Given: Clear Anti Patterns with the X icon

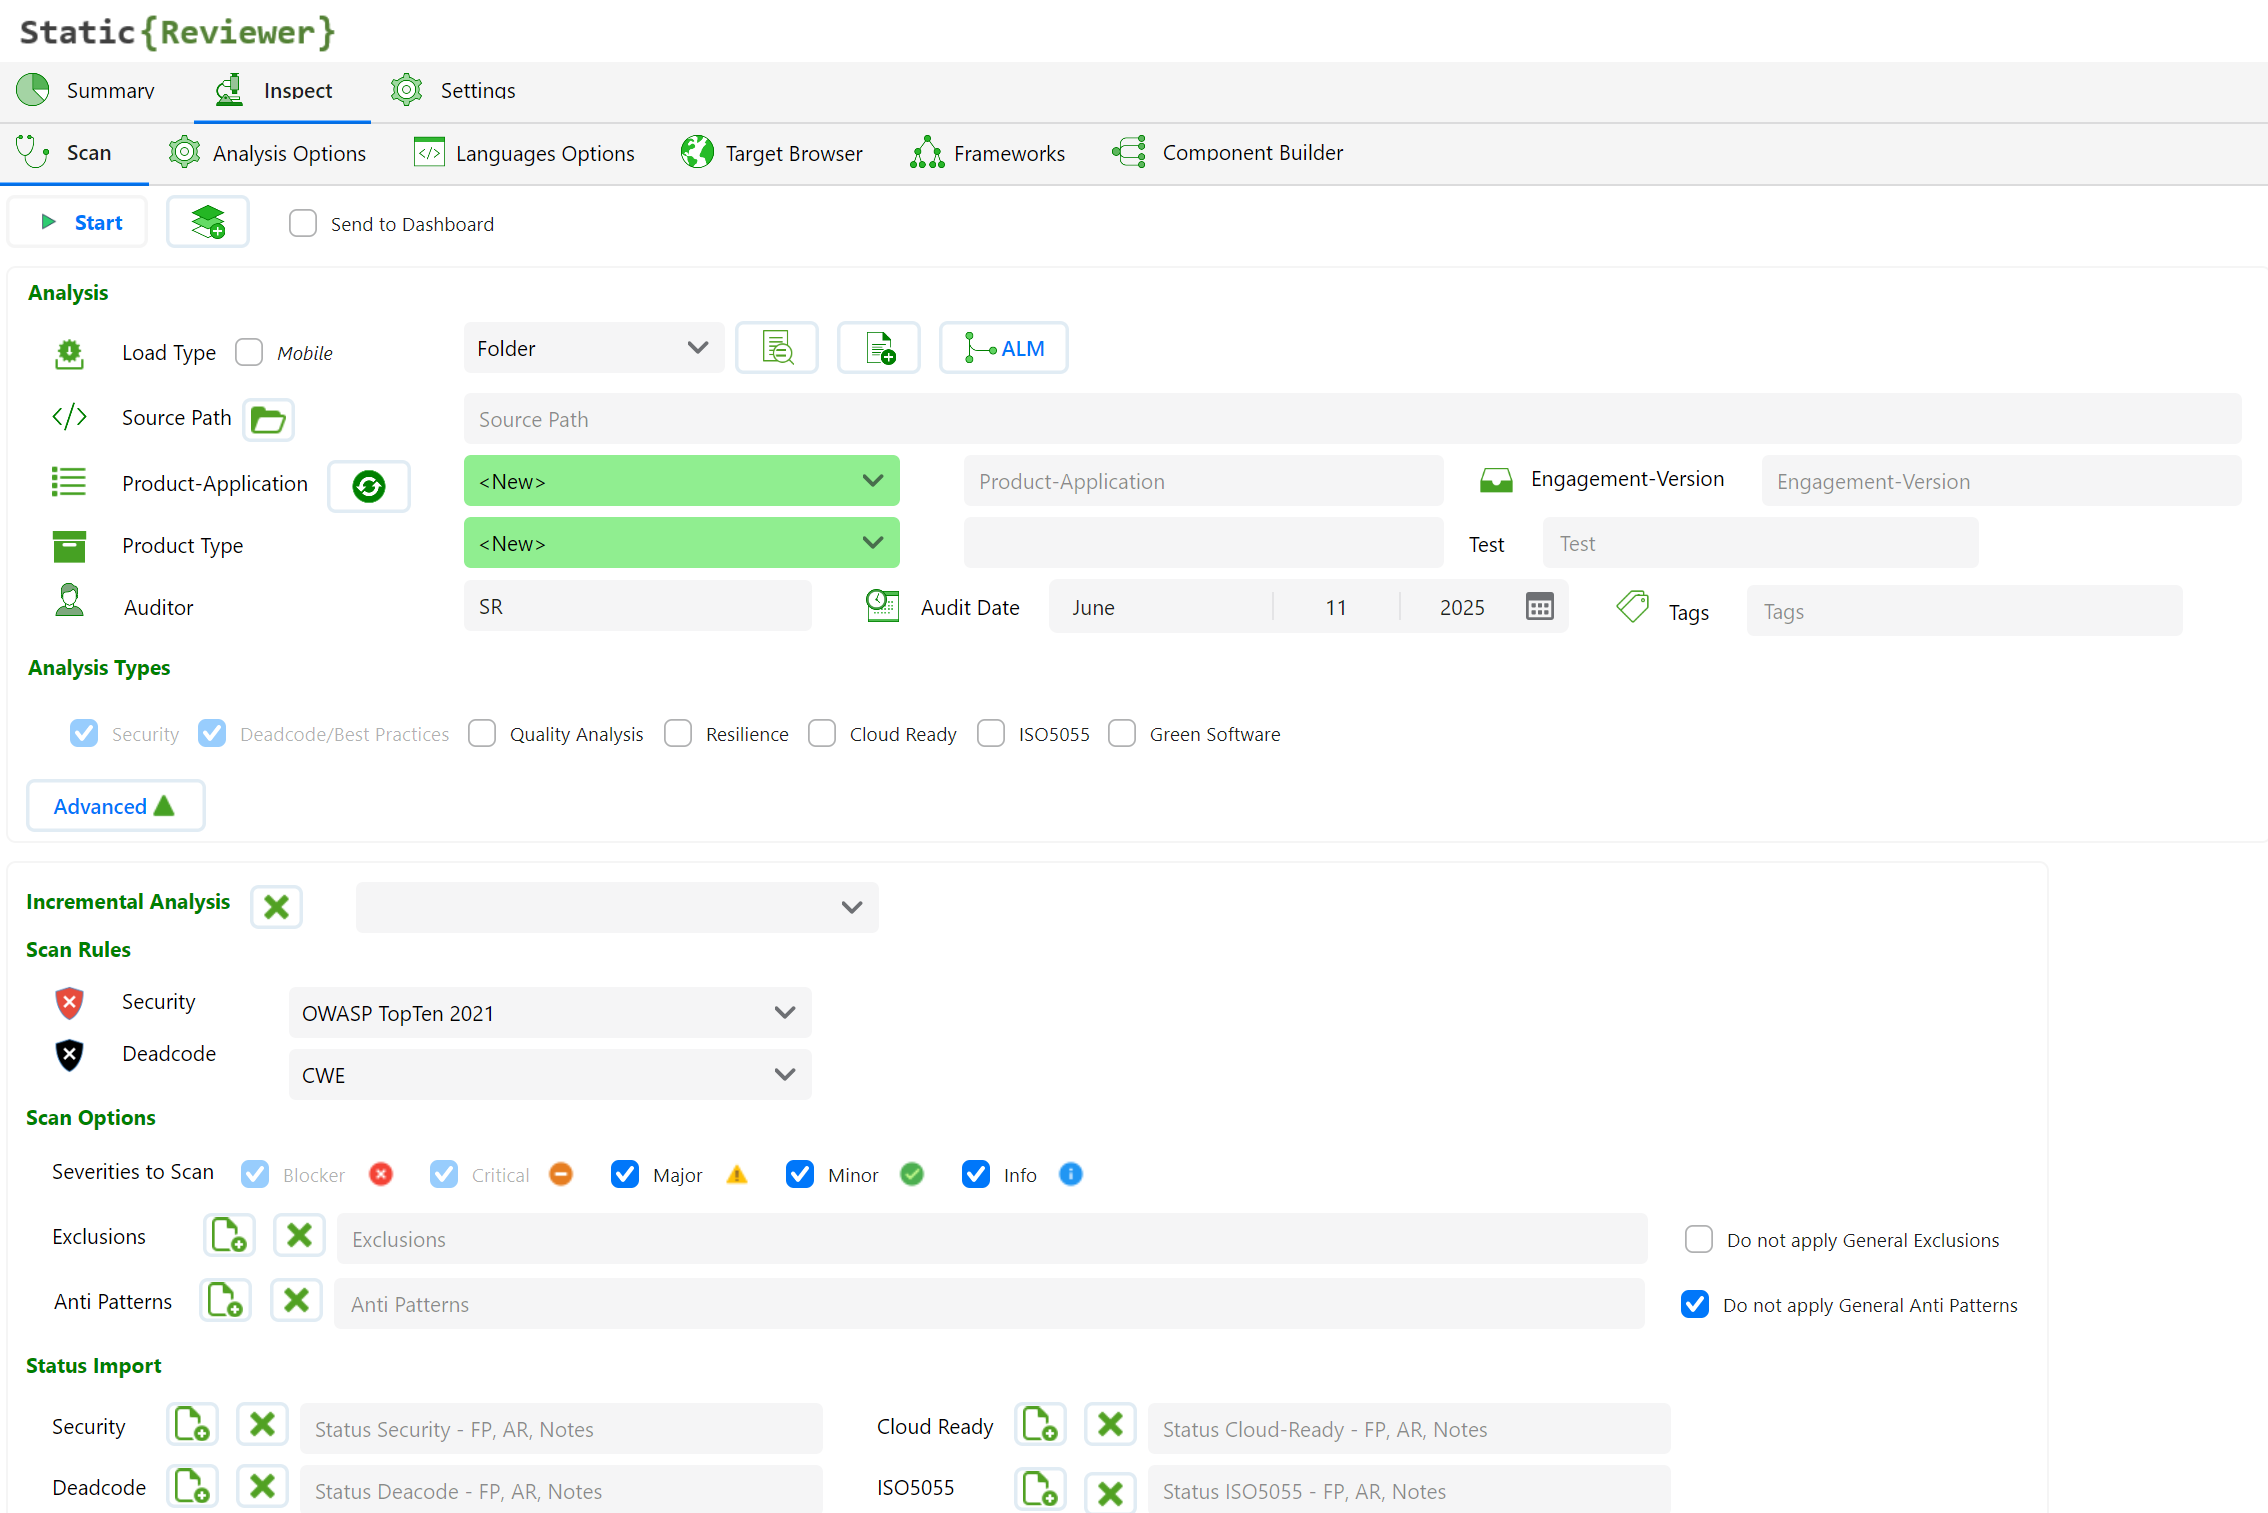Looking at the screenshot, I should 296,1301.
